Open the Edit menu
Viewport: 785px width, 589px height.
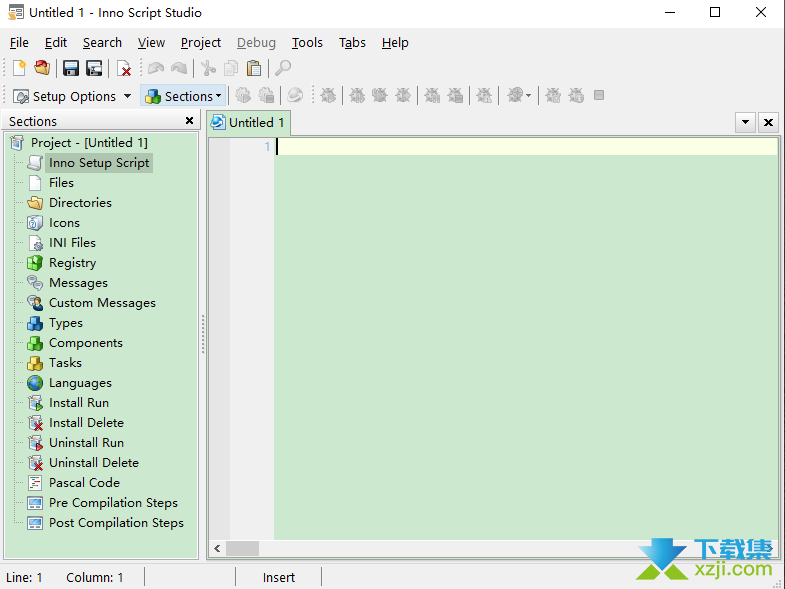pyautogui.click(x=56, y=43)
